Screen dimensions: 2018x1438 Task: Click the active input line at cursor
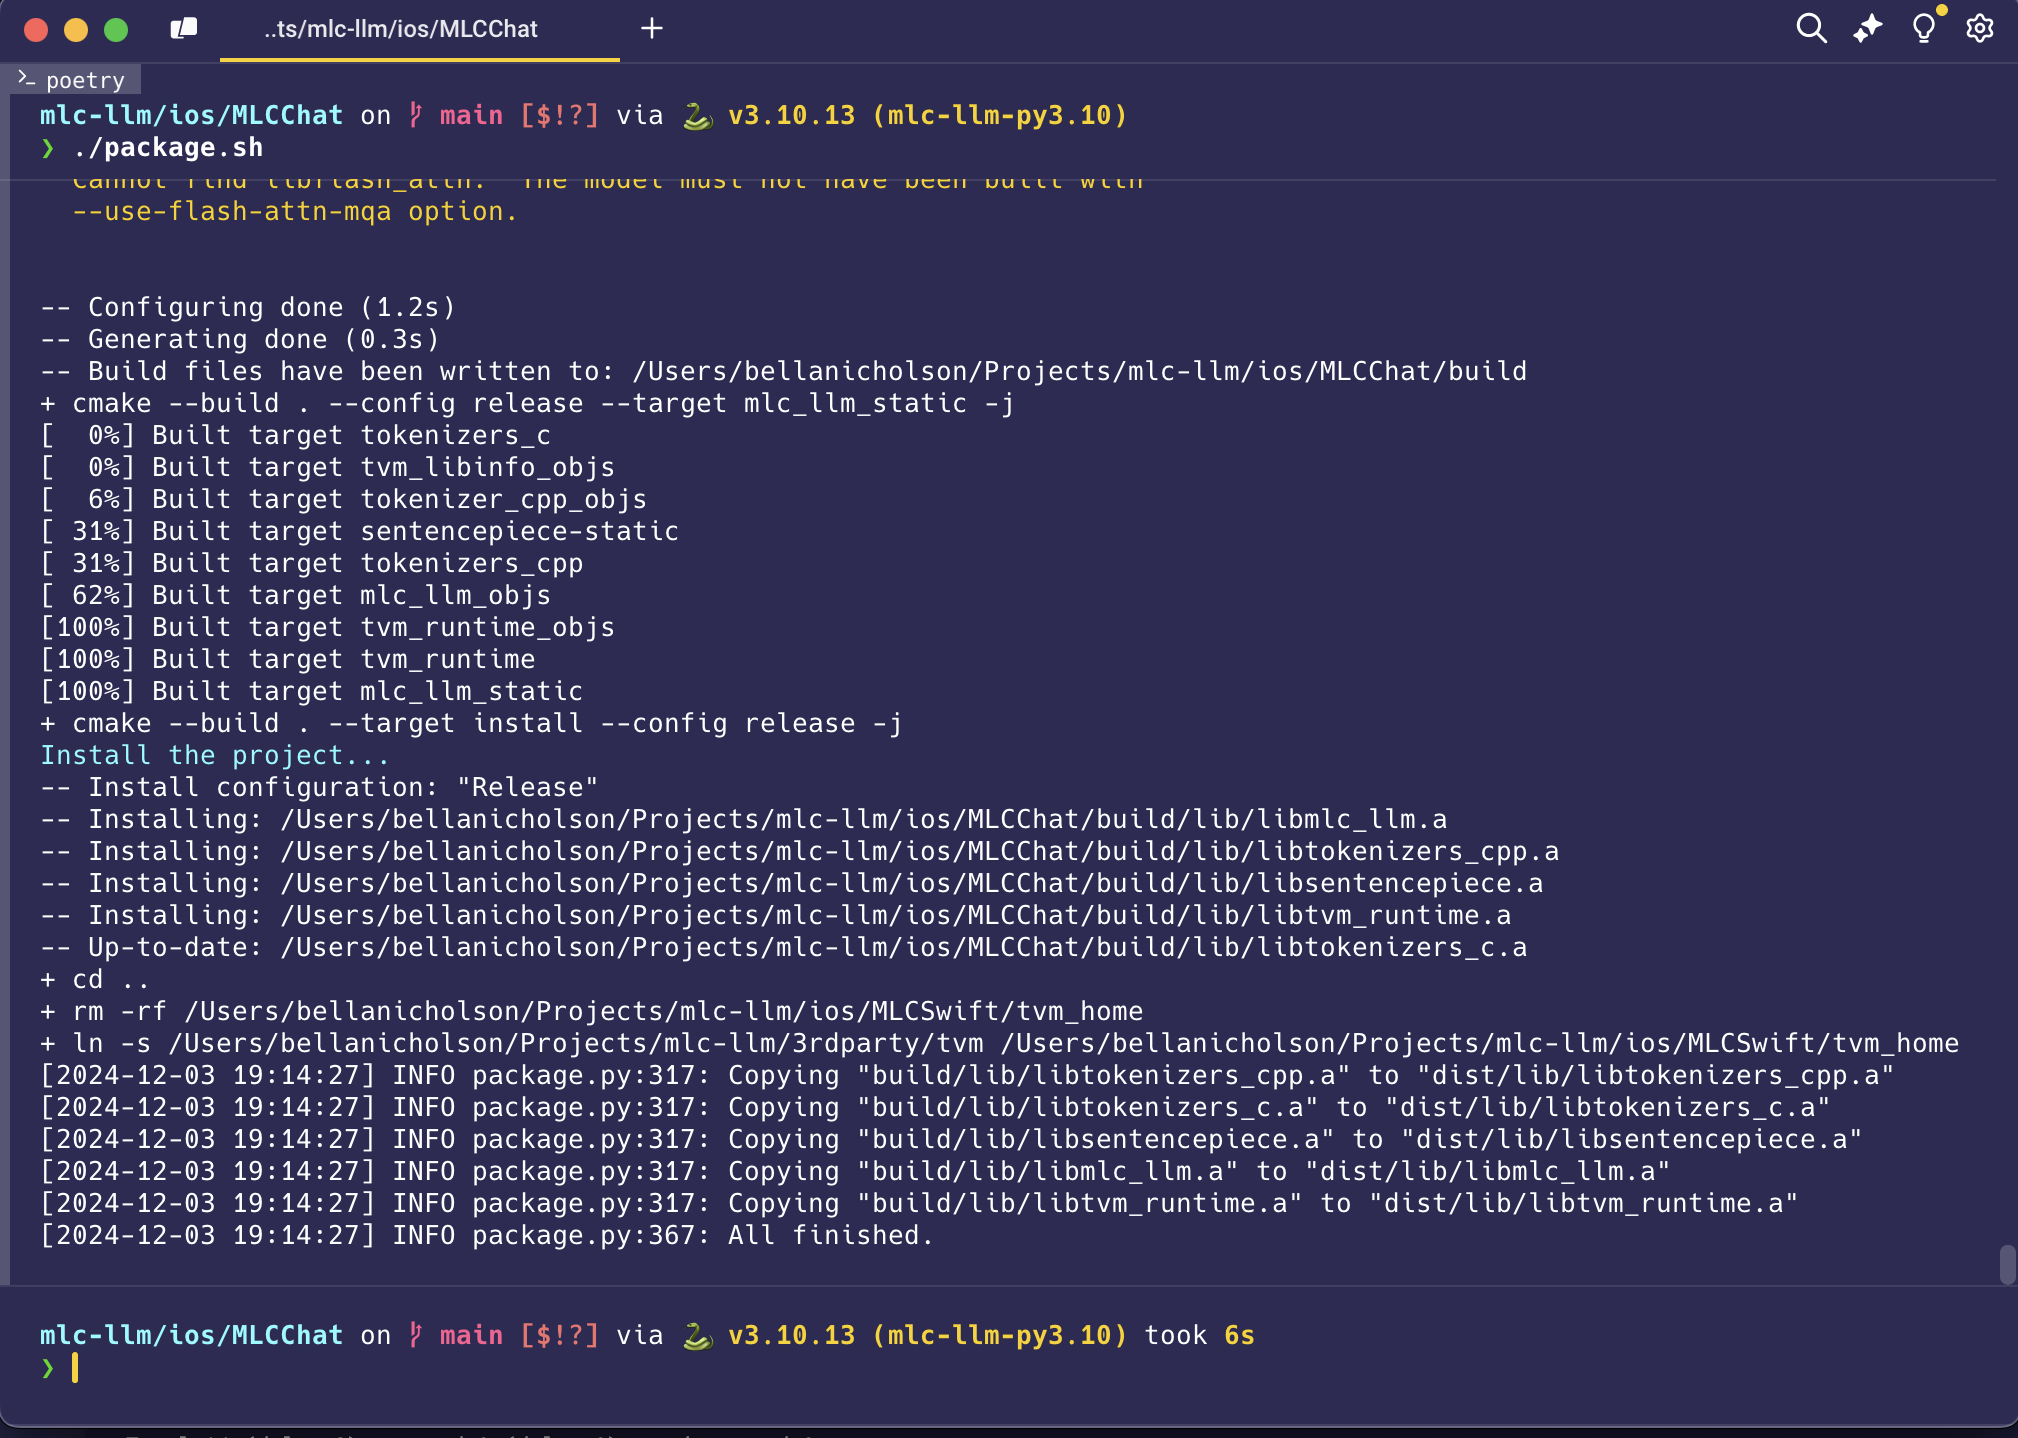[76, 1368]
